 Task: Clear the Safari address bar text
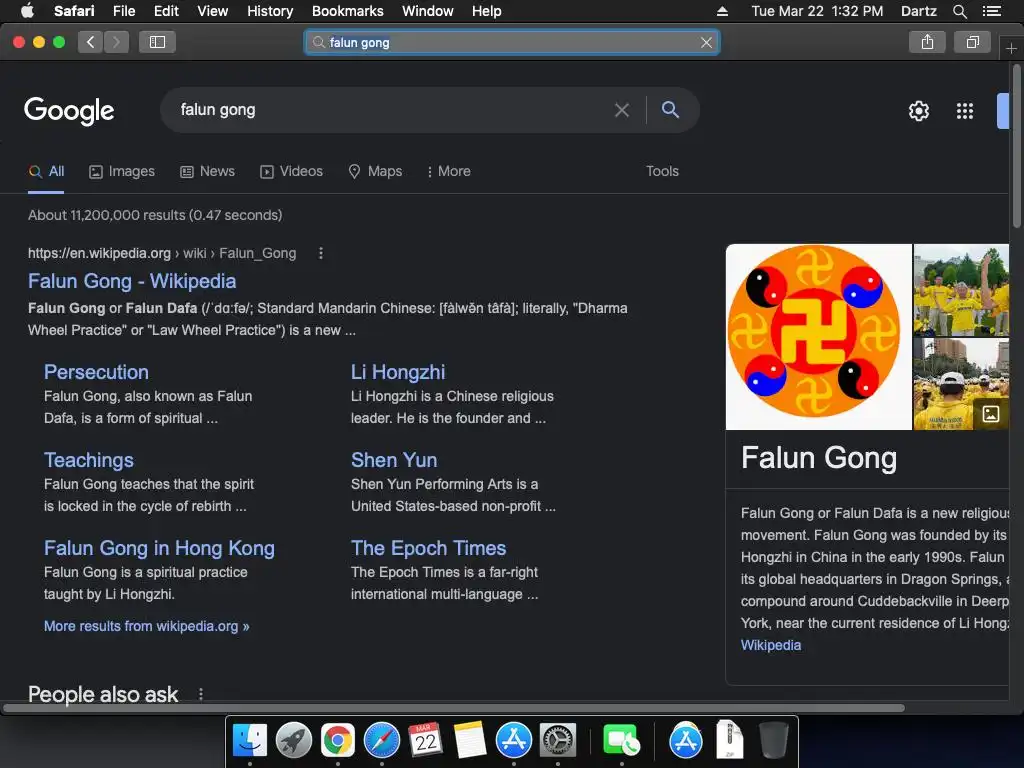706,42
